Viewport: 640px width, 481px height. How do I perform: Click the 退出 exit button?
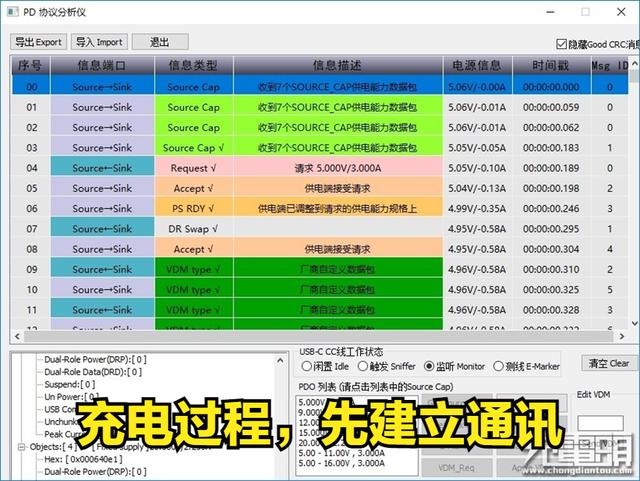(160, 42)
